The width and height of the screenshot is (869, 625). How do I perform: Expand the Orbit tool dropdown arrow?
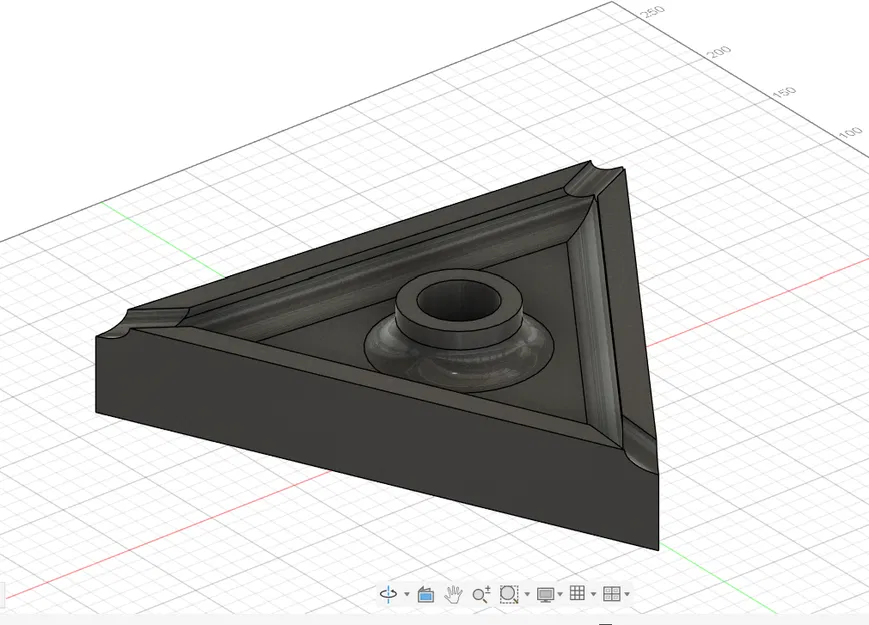pos(407,595)
